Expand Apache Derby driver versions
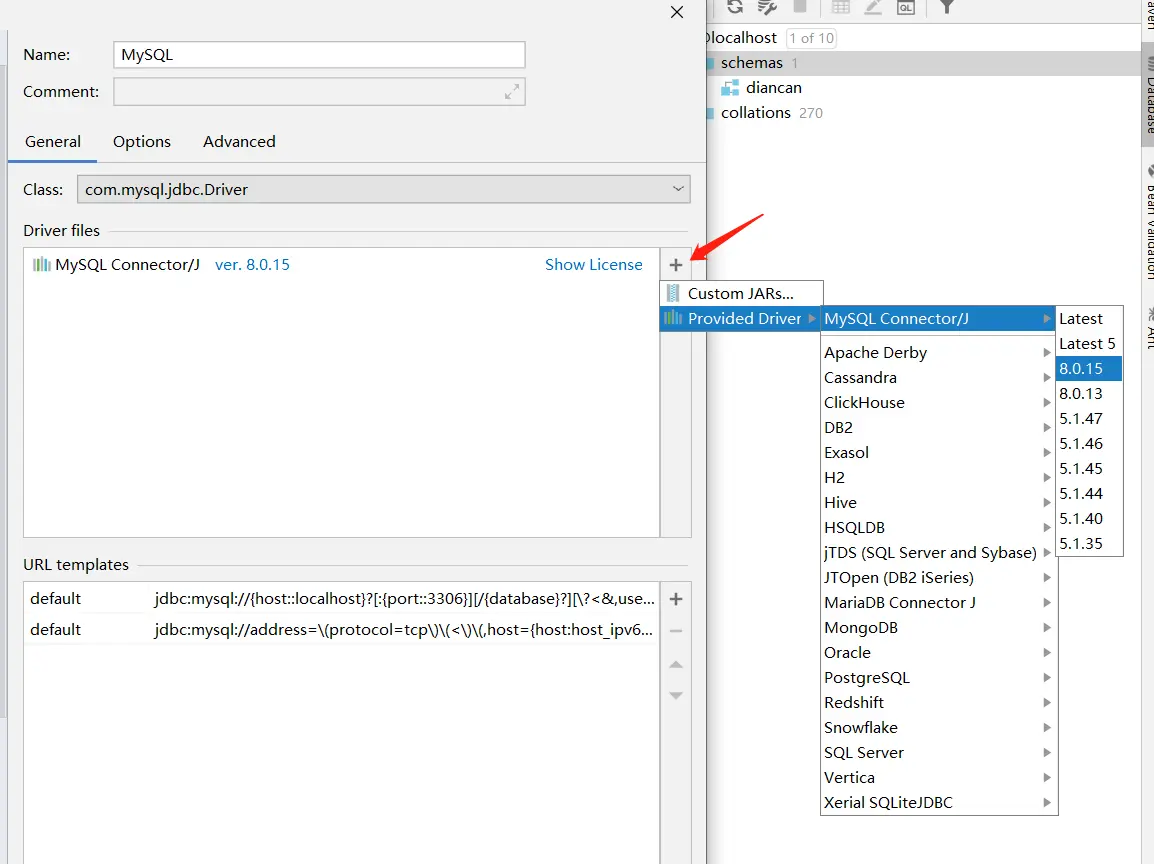The image size is (1154, 864). point(1047,353)
